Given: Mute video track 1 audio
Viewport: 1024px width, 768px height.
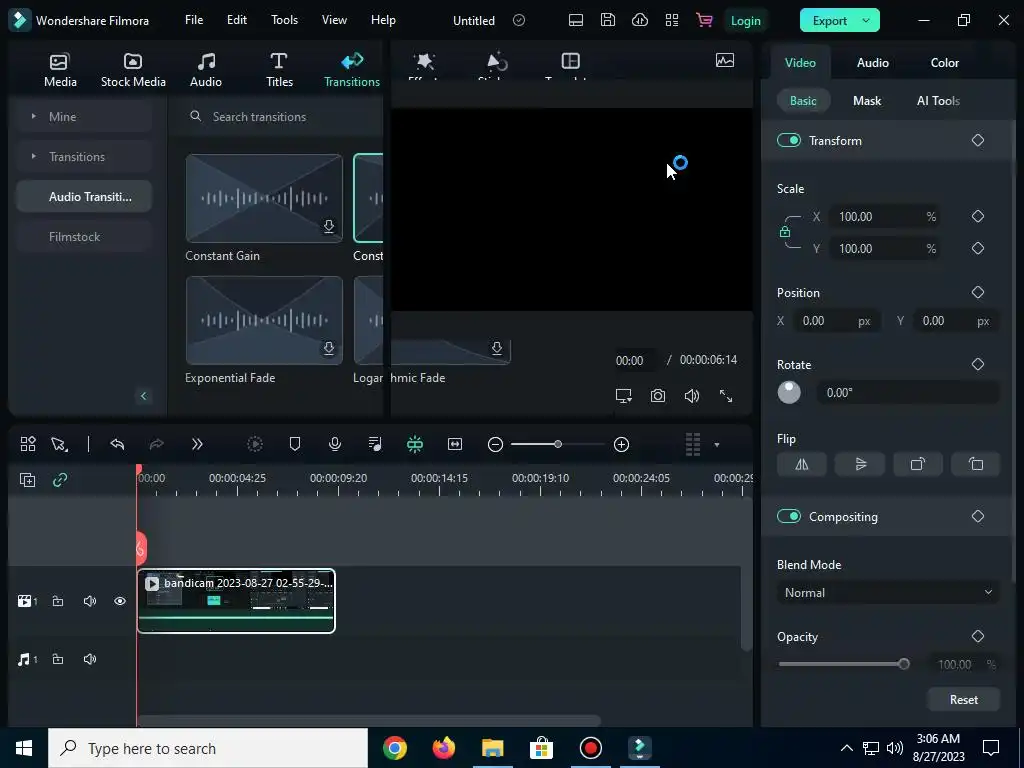Looking at the screenshot, I should 90,601.
